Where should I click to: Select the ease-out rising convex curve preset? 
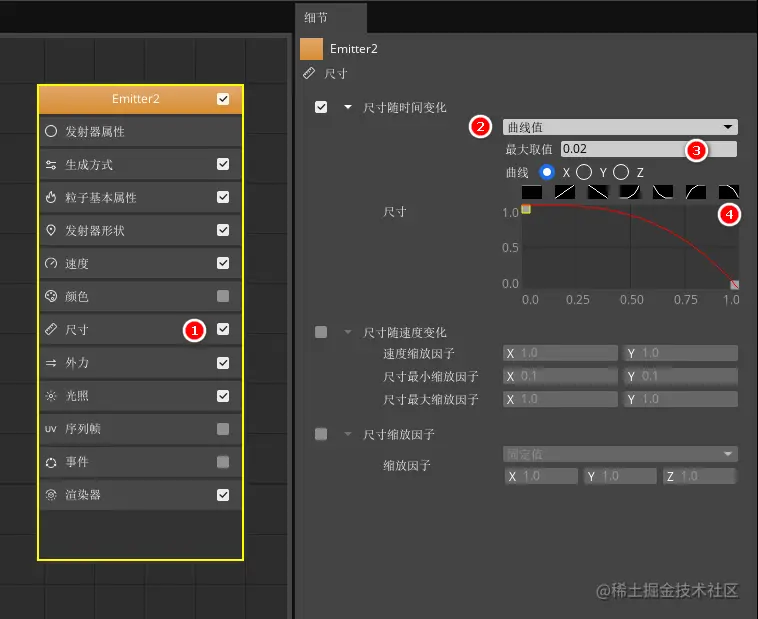click(x=696, y=192)
